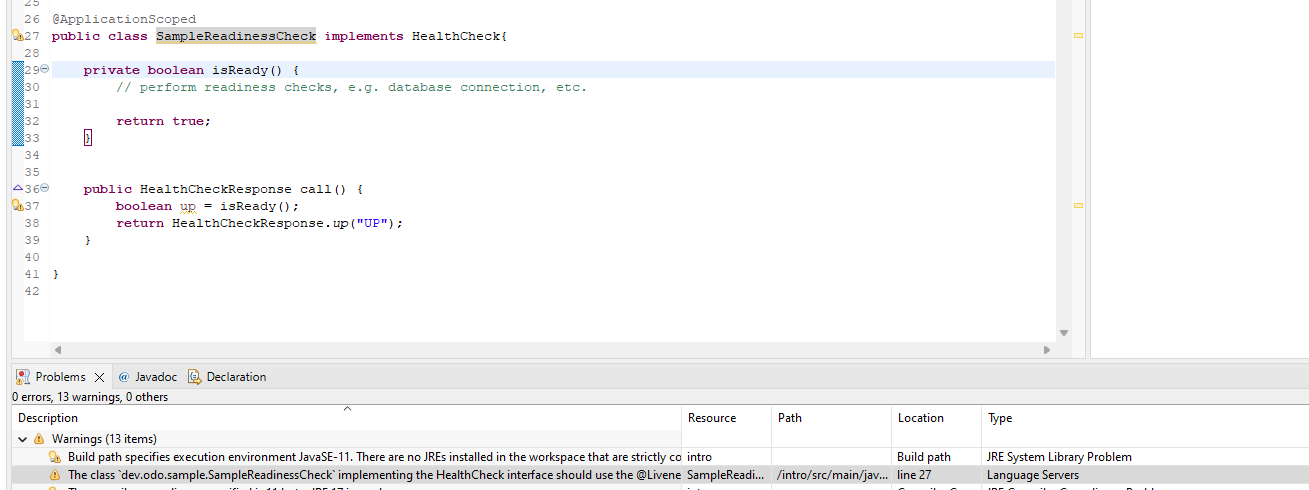Viewport: 1309px width, 490px height.
Task: Click the 'perform readiness checks' comment
Action: (x=351, y=87)
